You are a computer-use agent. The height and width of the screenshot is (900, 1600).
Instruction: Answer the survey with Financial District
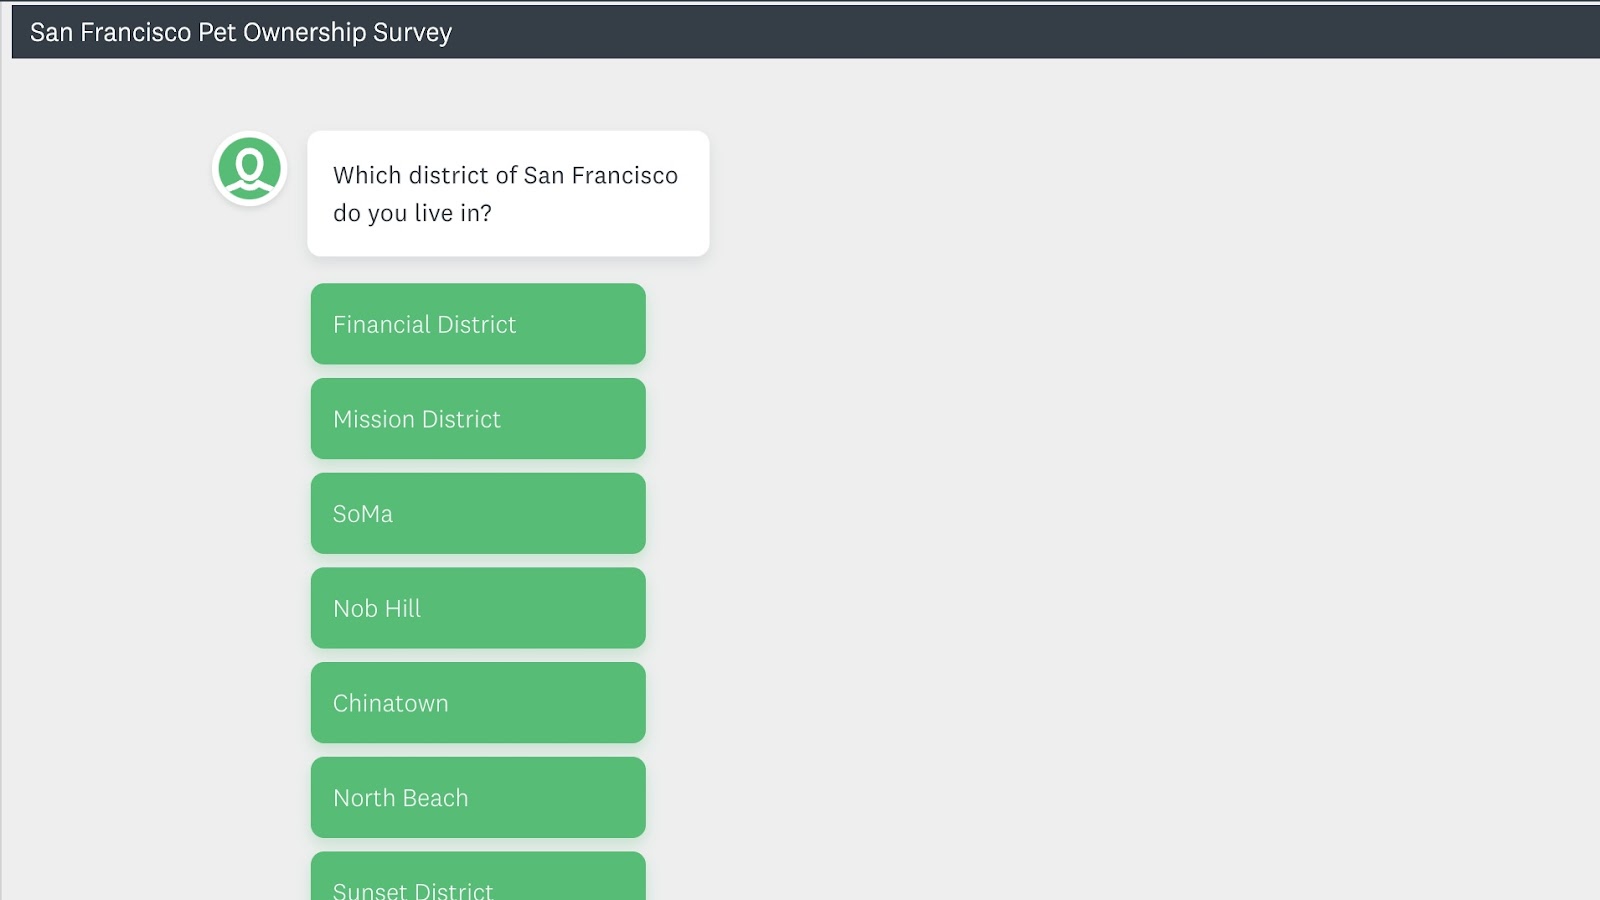(478, 324)
